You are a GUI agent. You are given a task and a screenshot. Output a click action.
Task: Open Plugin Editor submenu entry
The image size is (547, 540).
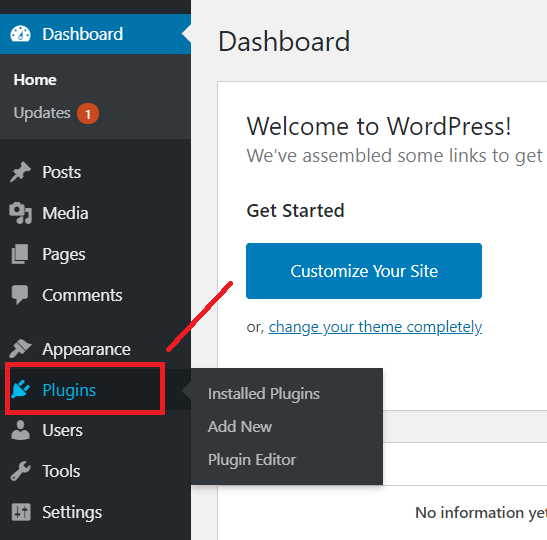[x=252, y=460]
